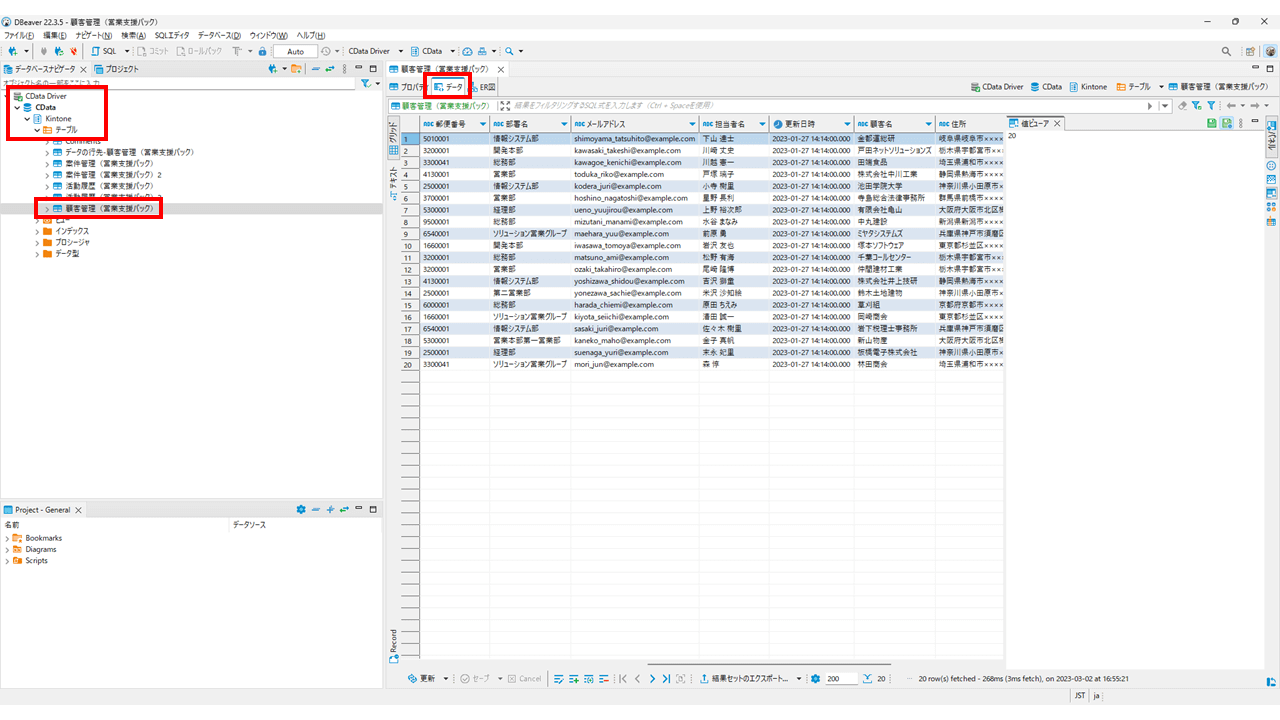Image resolution: width=1280 pixels, height=720 pixels.
Task: Toggle Auto commit mode button
Action: coord(294,51)
